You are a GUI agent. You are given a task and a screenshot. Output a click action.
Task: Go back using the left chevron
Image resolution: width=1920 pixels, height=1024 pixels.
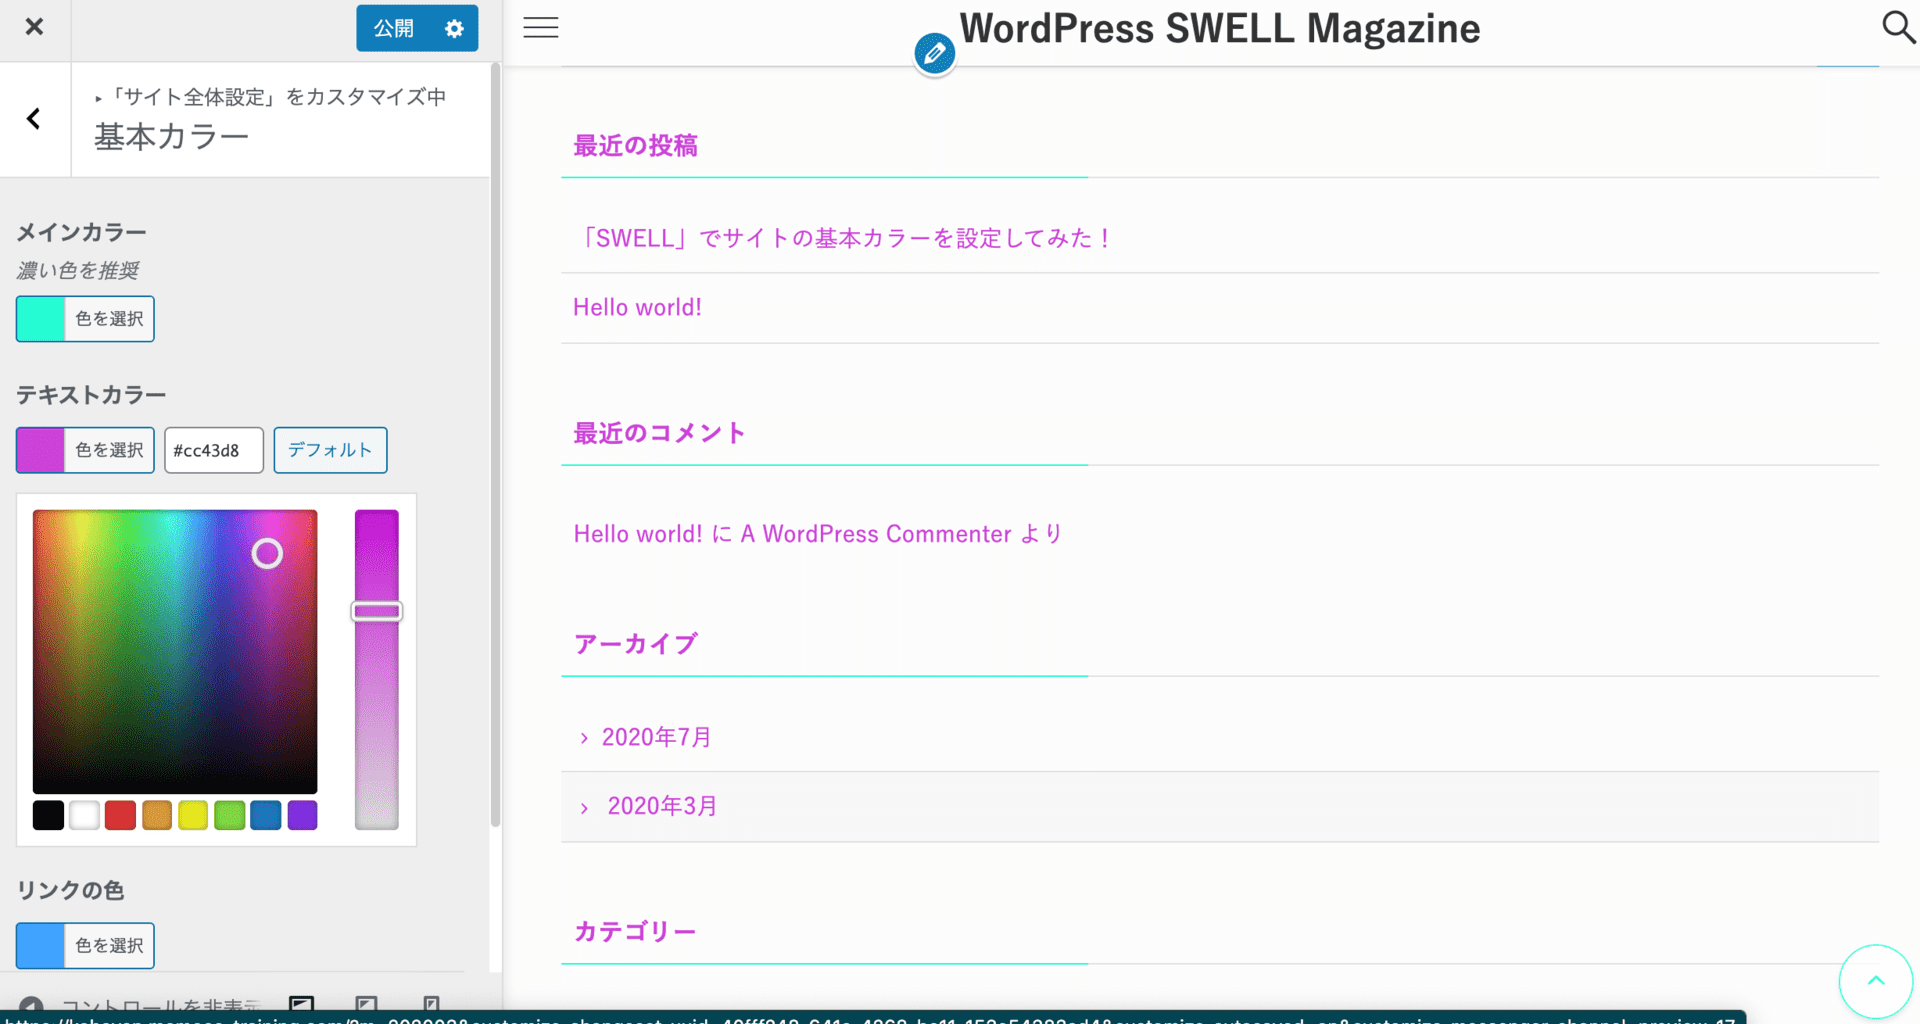point(34,119)
